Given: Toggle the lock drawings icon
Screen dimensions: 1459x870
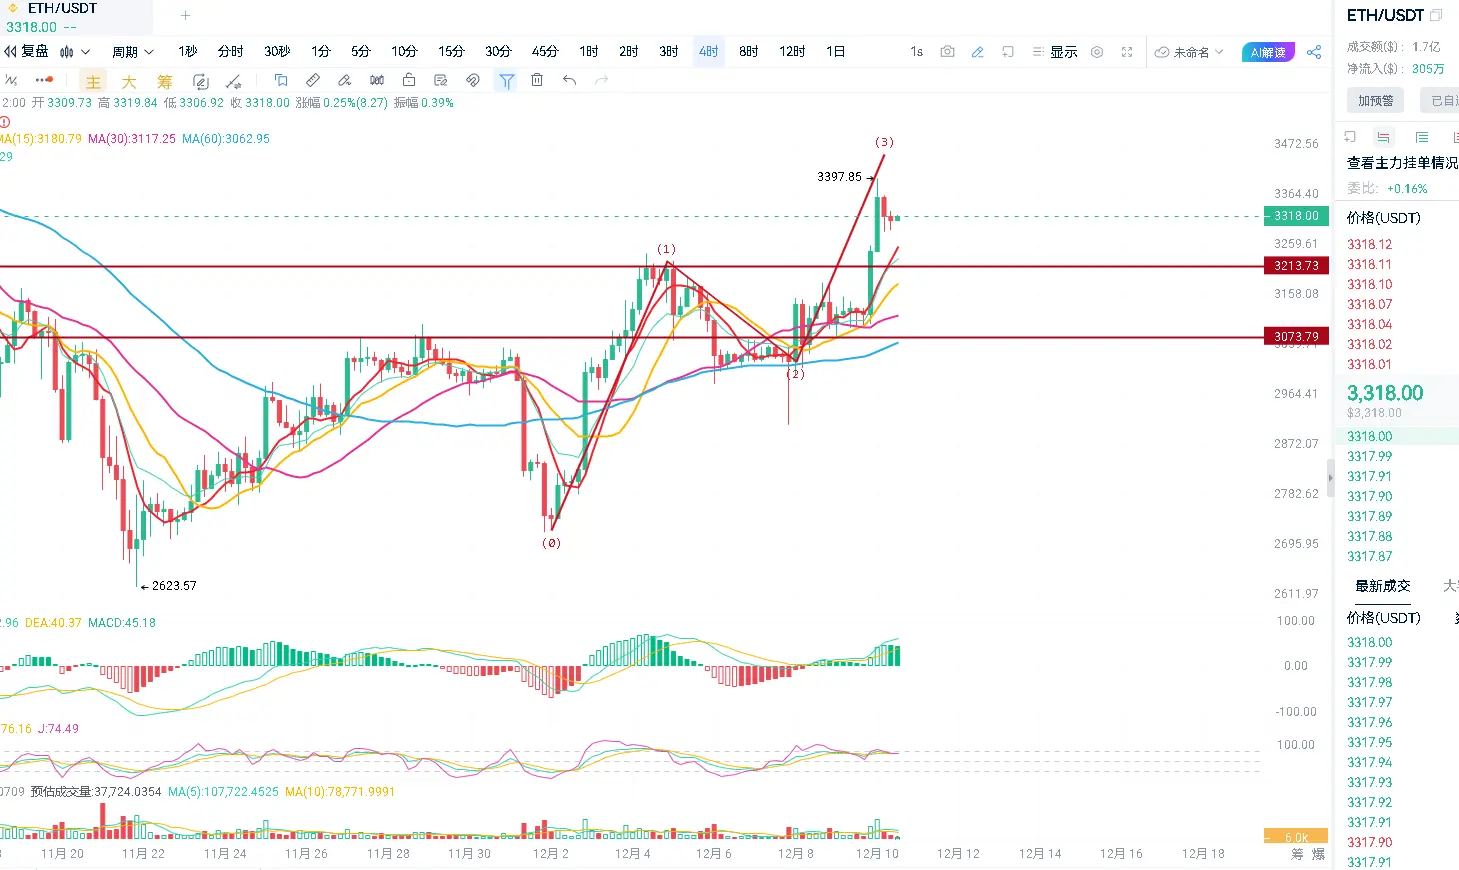Looking at the screenshot, I should pyautogui.click(x=409, y=80).
